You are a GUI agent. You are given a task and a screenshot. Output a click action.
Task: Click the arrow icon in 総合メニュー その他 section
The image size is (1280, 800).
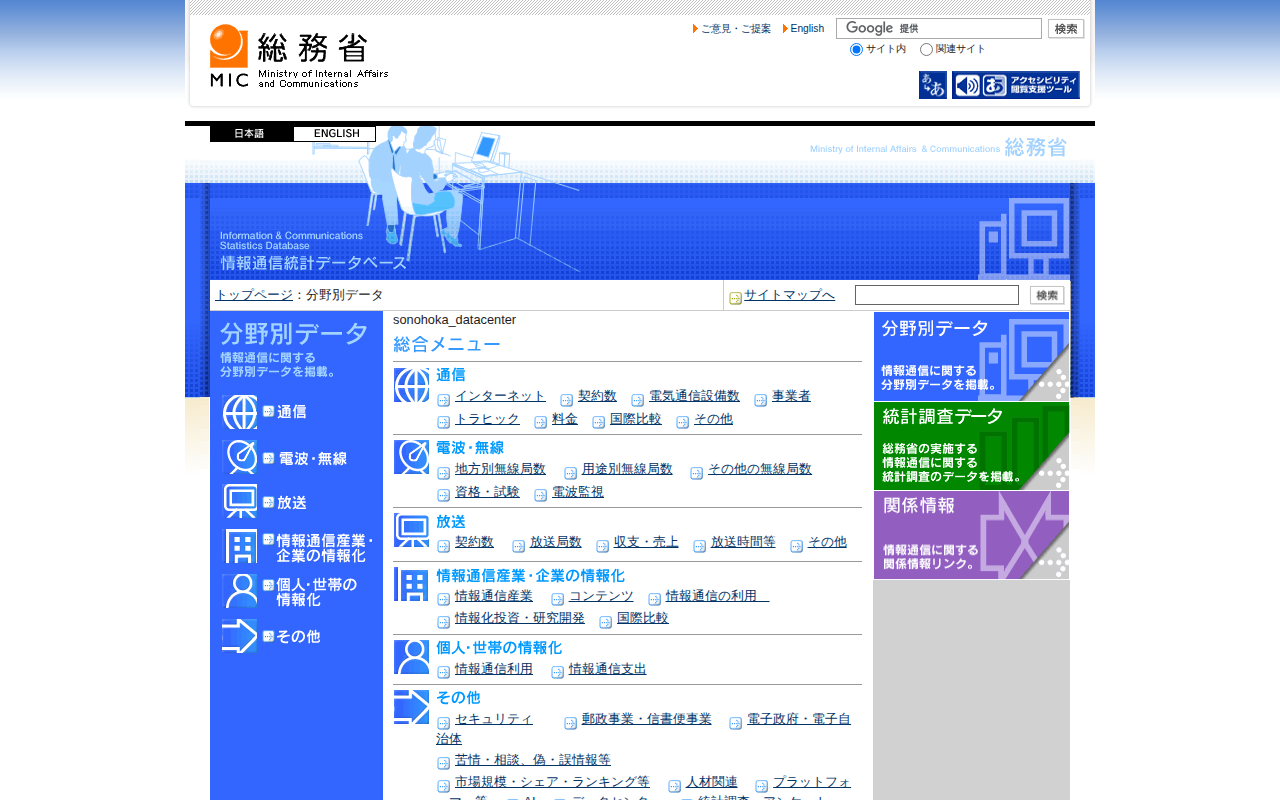click(412, 707)
